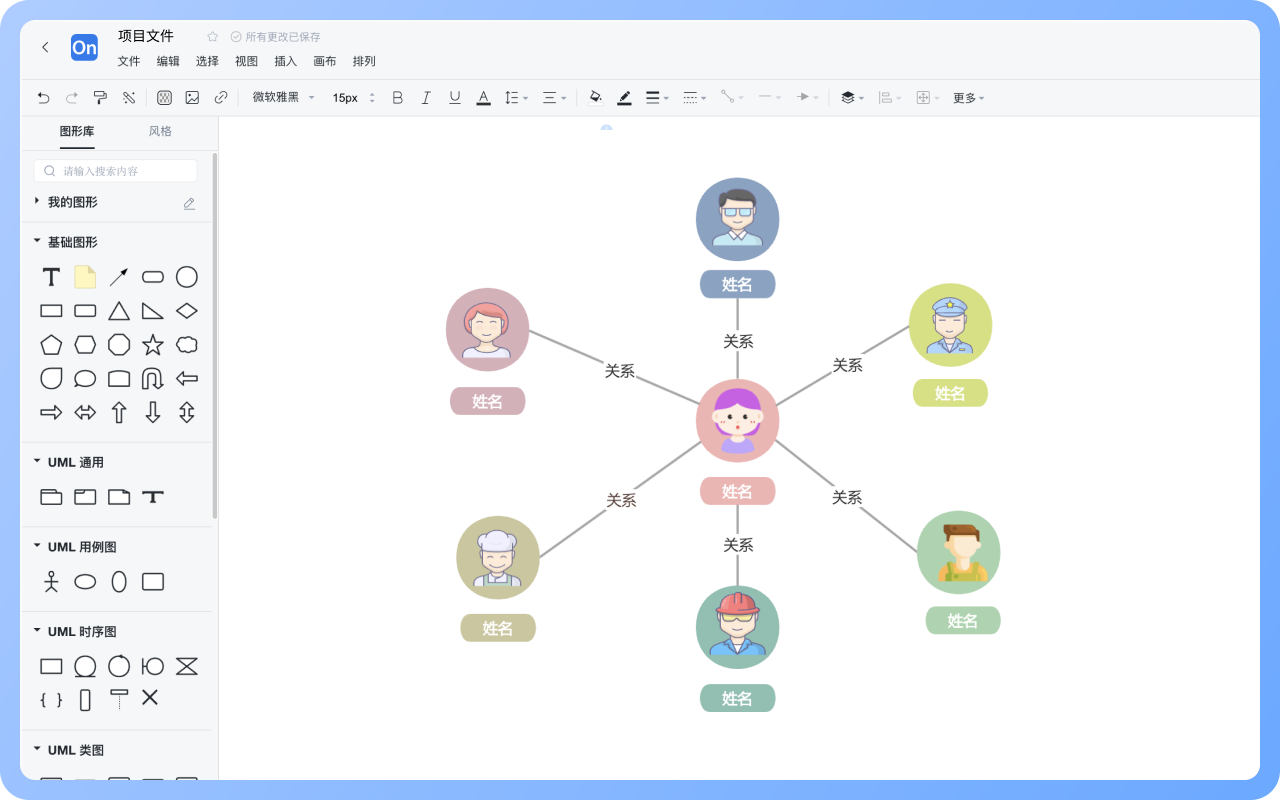Click the back arrow button
This screenshot has width=1280, height=800.
tap(45, 47)
